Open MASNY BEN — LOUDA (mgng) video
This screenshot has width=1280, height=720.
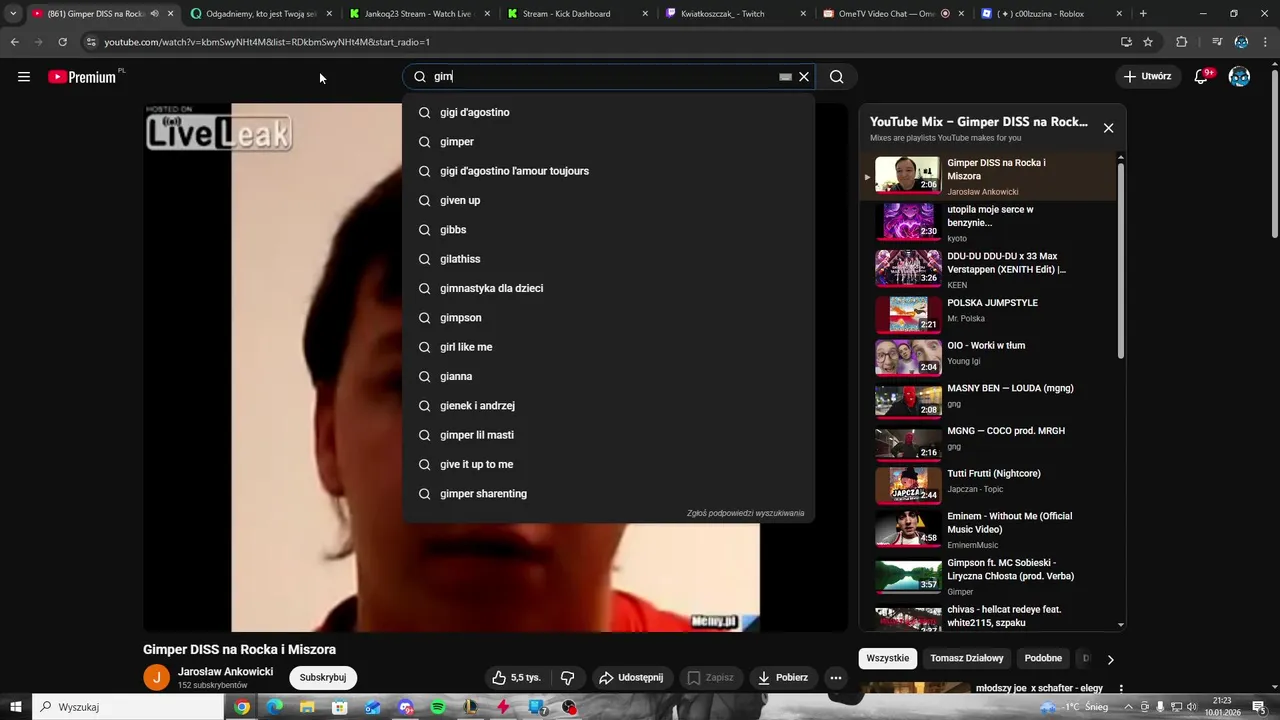pos(990,398)
